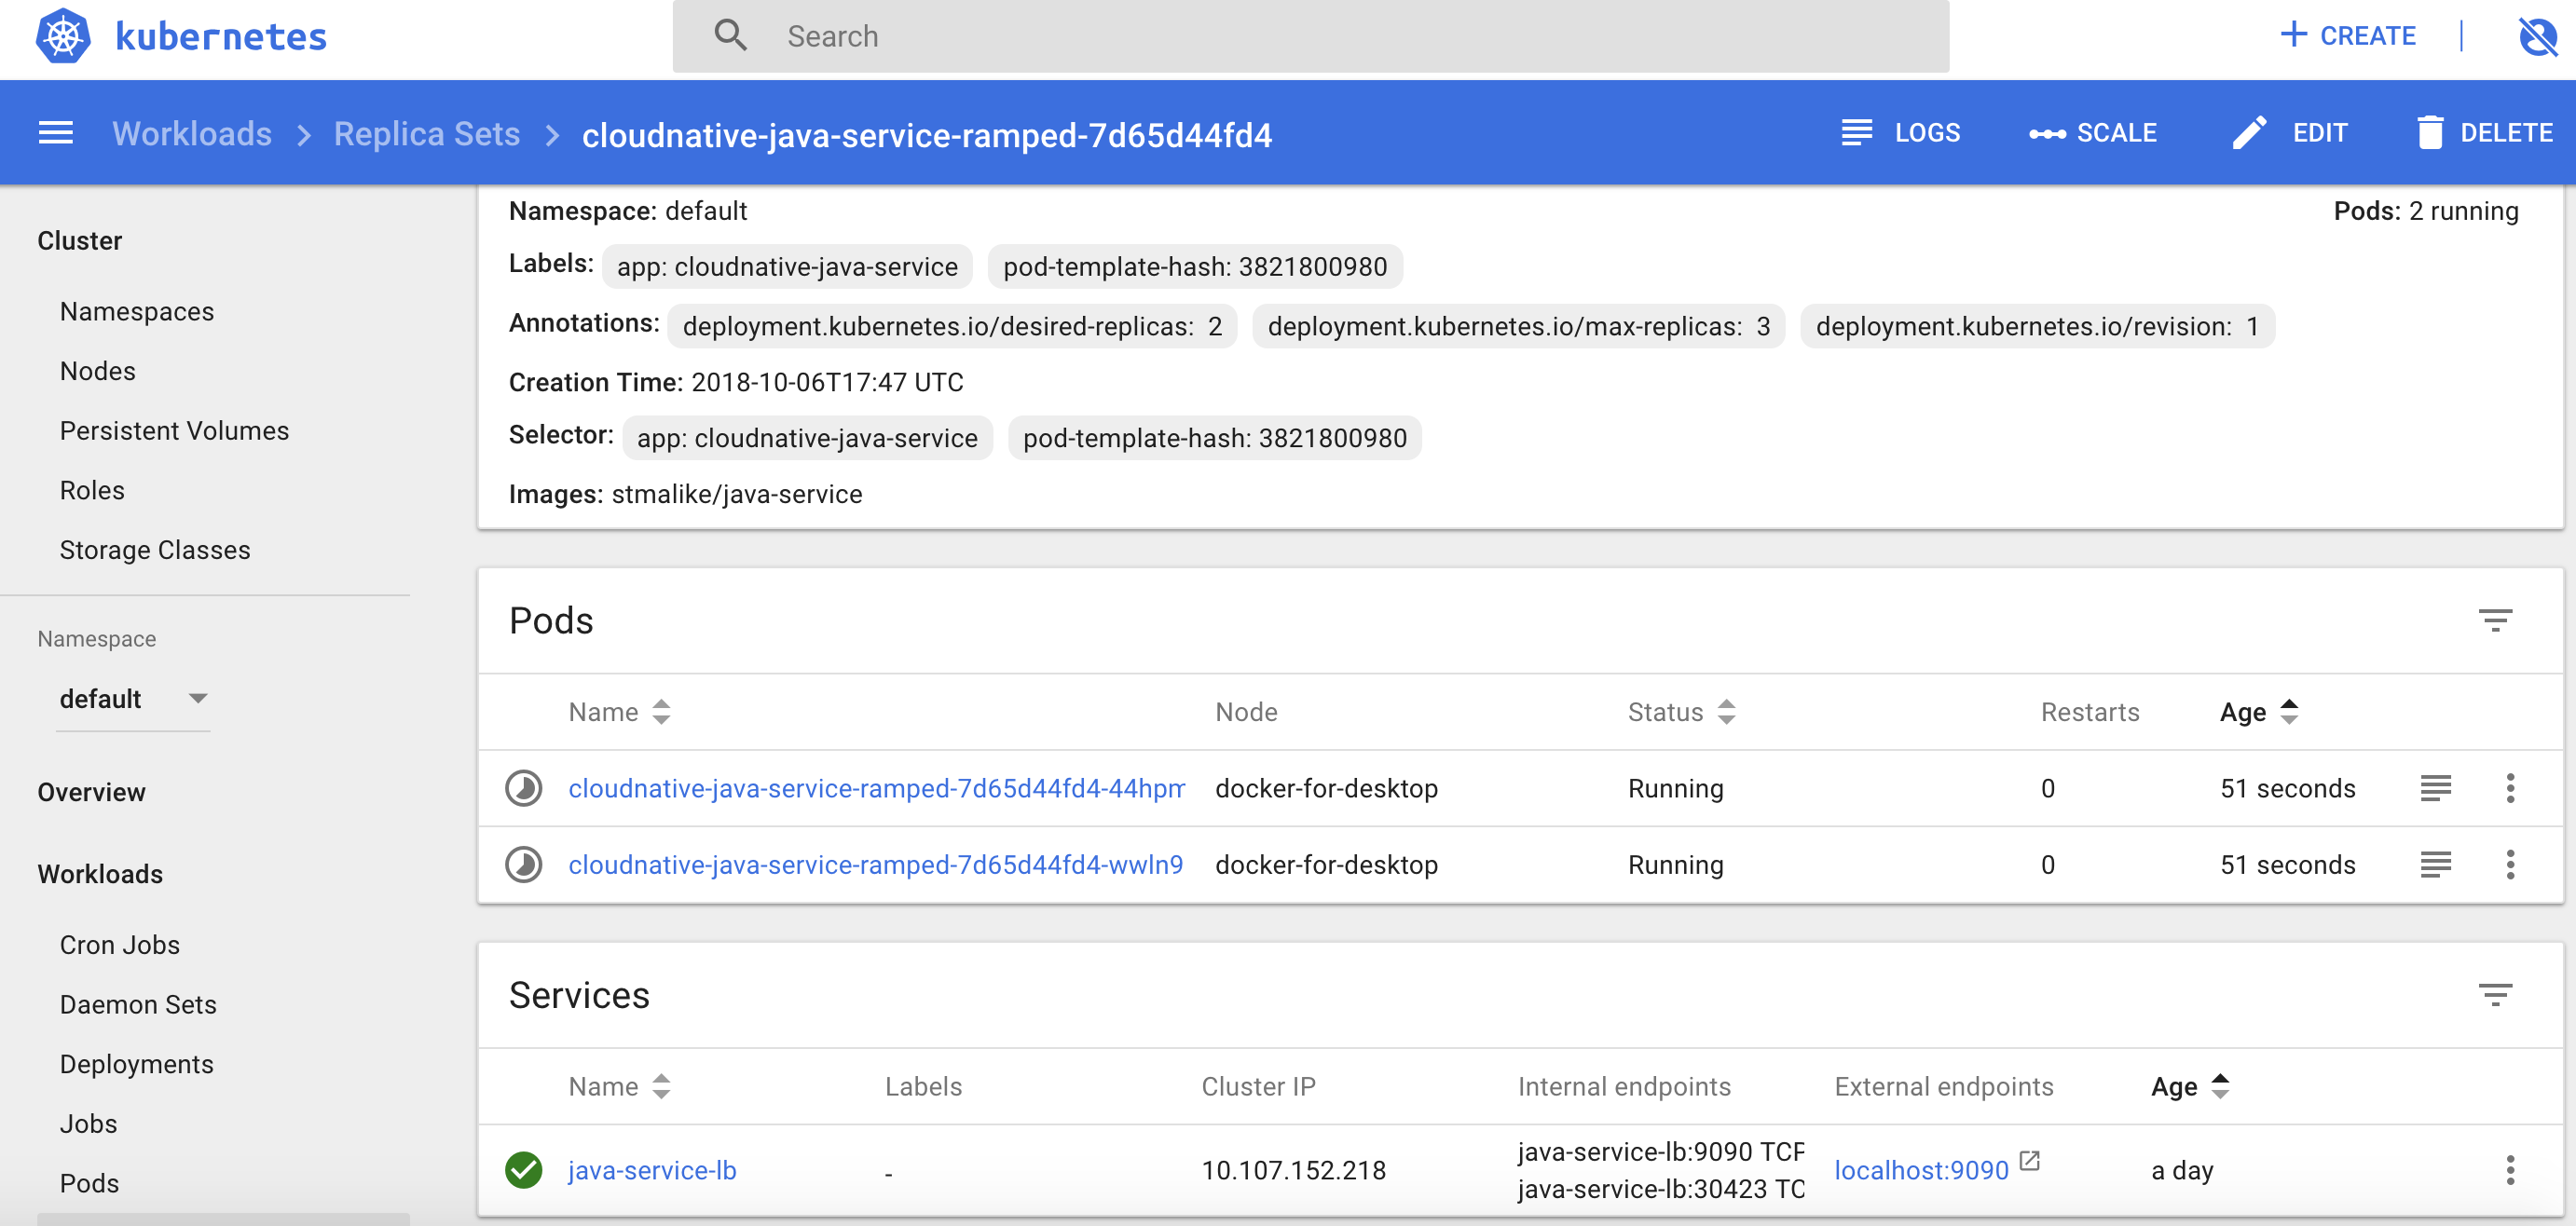Viewport: 2576px width, 1226px height.
Task: Click the CREATE button
Action: pos(2347,36)
